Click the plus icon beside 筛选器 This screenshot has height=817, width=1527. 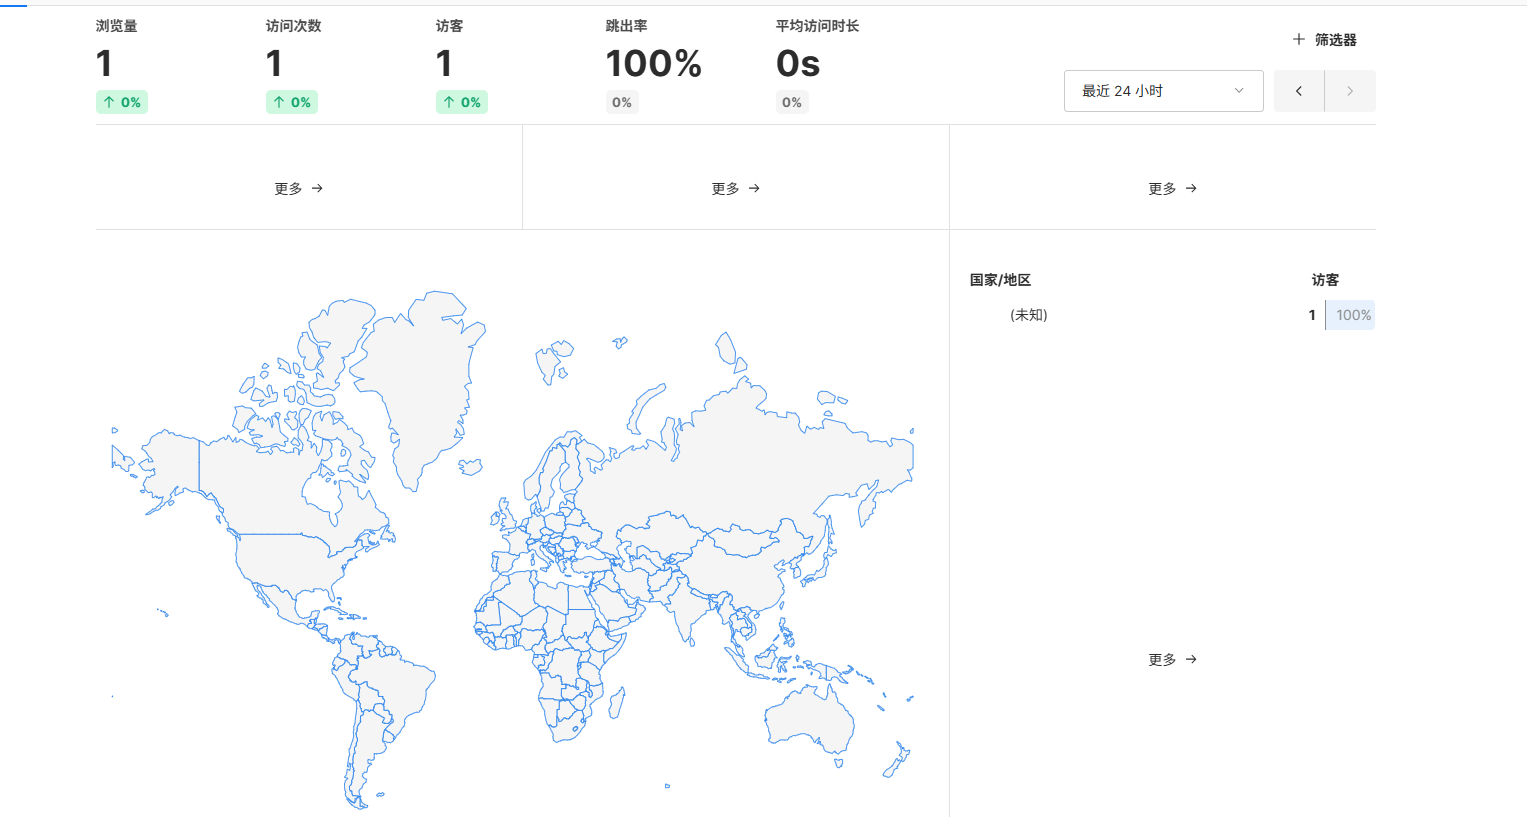coord(1298,39)
